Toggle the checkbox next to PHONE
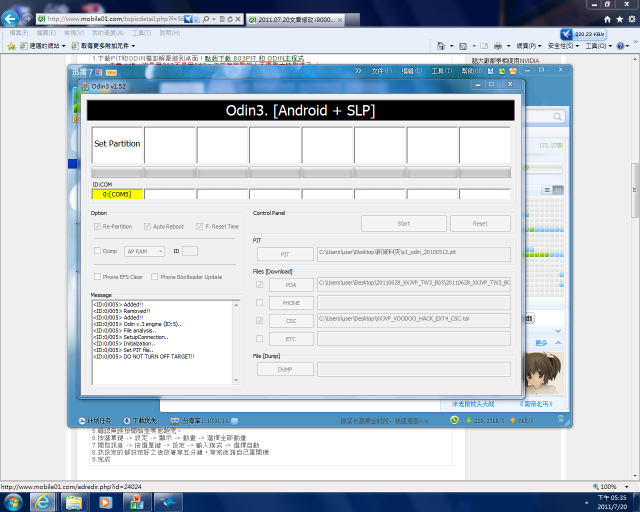The height and width of the screenshot is (512, 640). point(259,303)
